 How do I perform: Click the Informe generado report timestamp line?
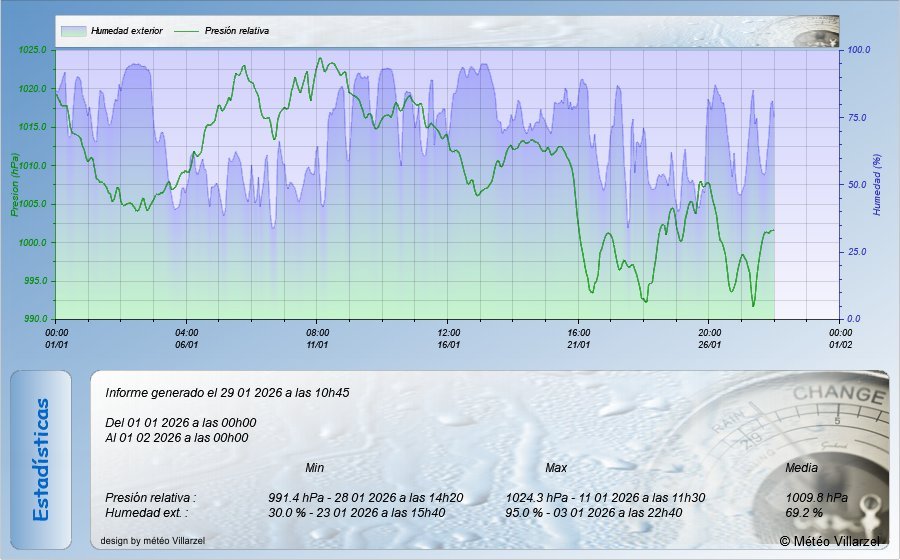pos(227,393)
